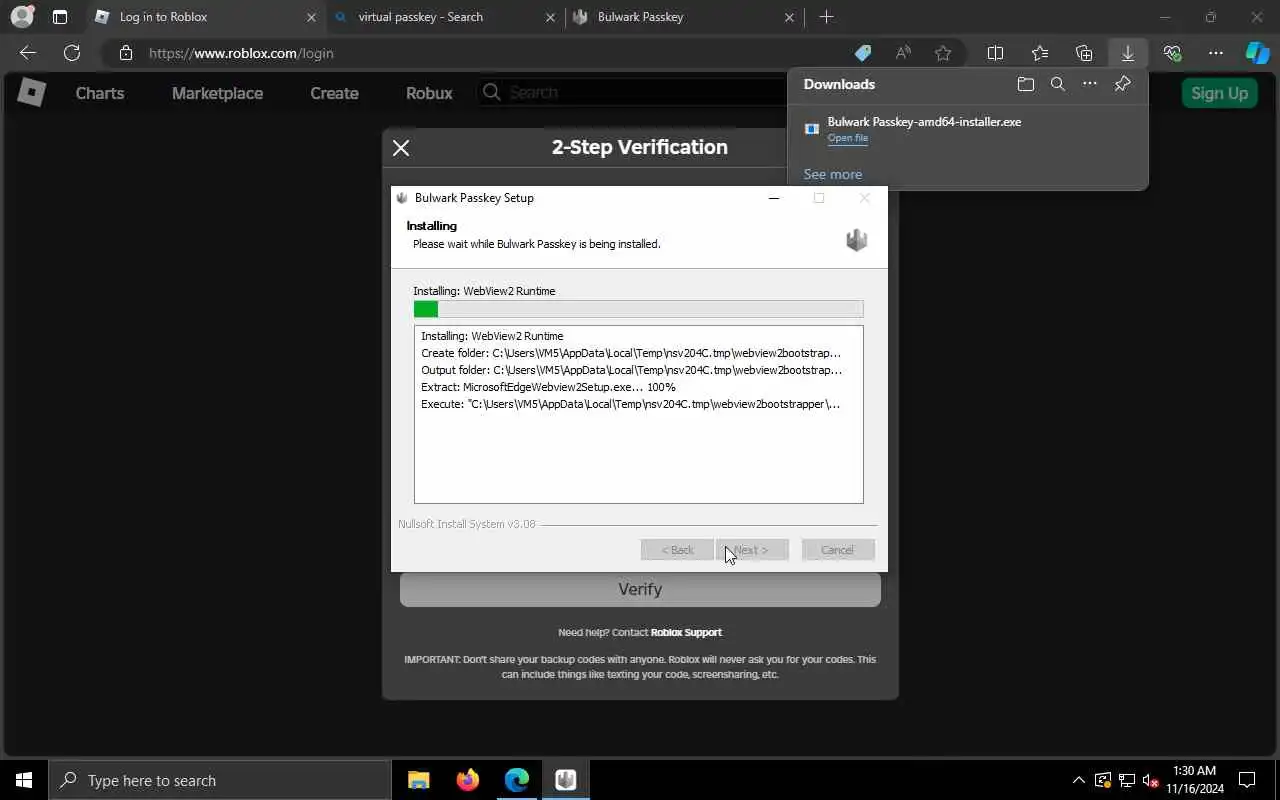Screen dimensions: 1280x800
Task: Open downloads folder icon in Downloads panel
Action: 1025,84
